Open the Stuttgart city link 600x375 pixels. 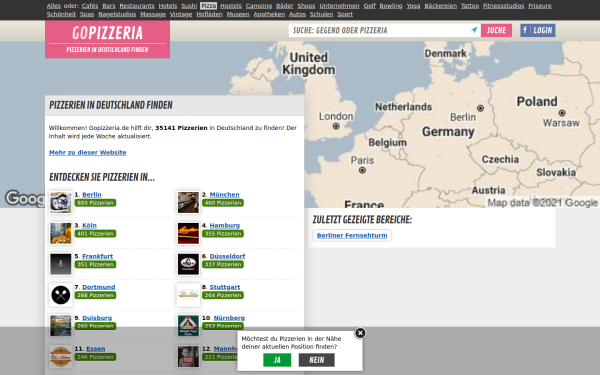tap(225, 287)
